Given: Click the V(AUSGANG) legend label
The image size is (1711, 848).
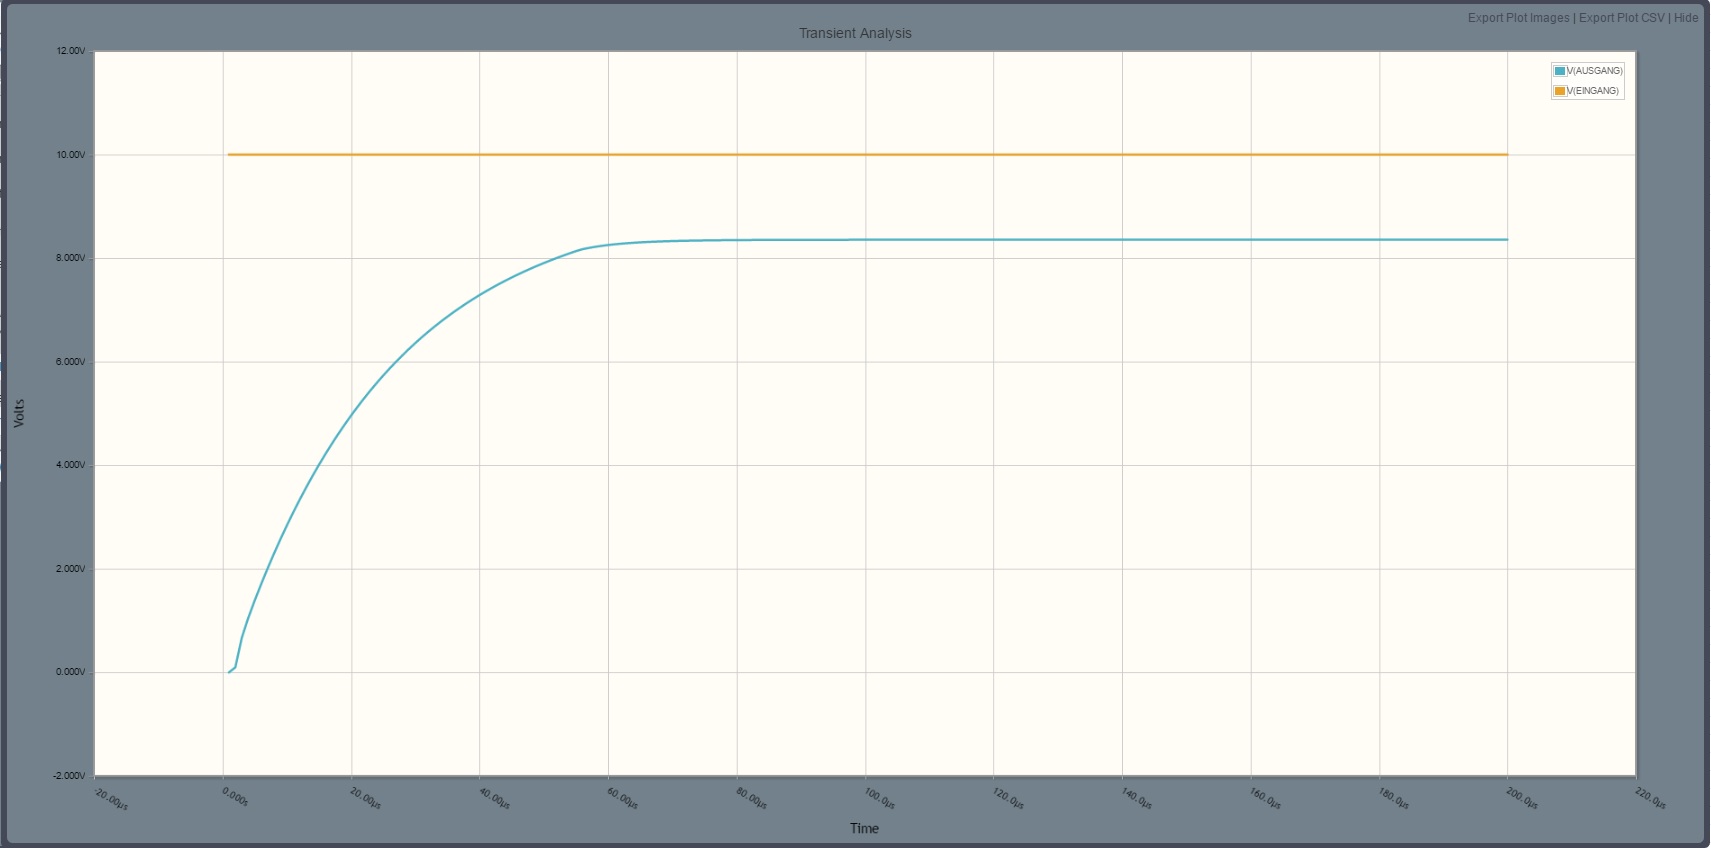Looking at the screenshot, I should click(1595, 71).
